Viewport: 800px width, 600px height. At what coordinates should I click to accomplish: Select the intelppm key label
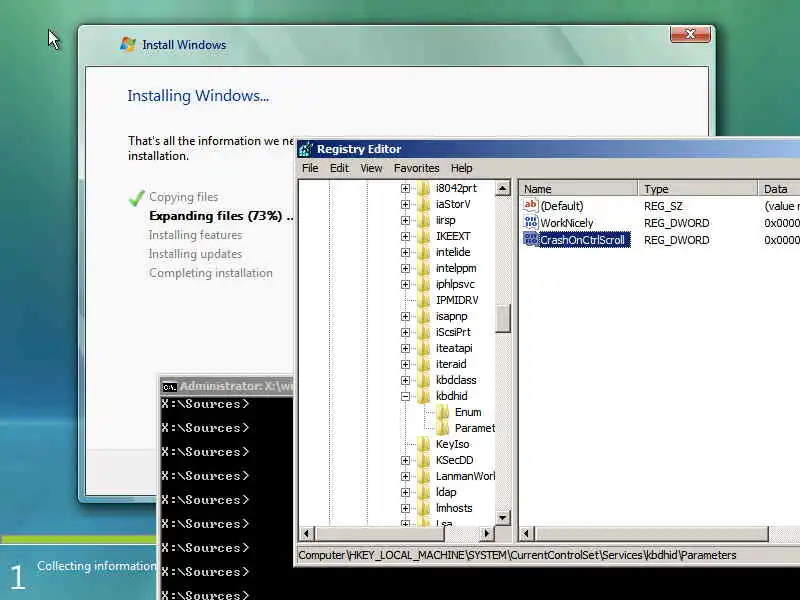click(x=456, y=268)
